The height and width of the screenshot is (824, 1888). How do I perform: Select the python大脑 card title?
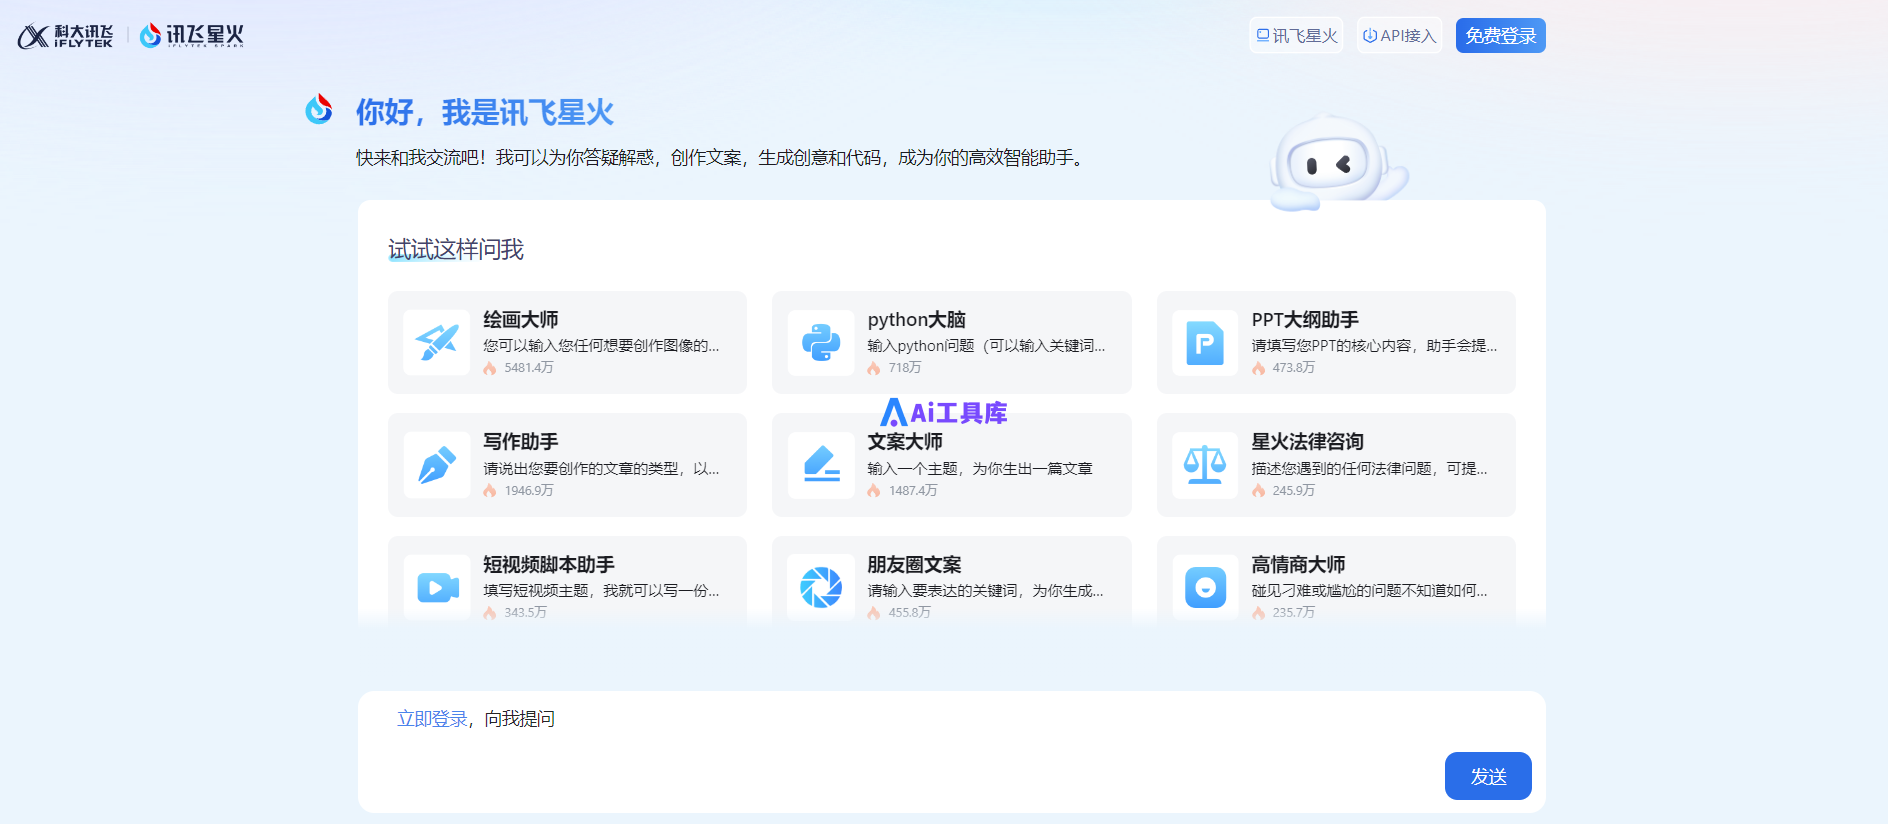(916, 320)
